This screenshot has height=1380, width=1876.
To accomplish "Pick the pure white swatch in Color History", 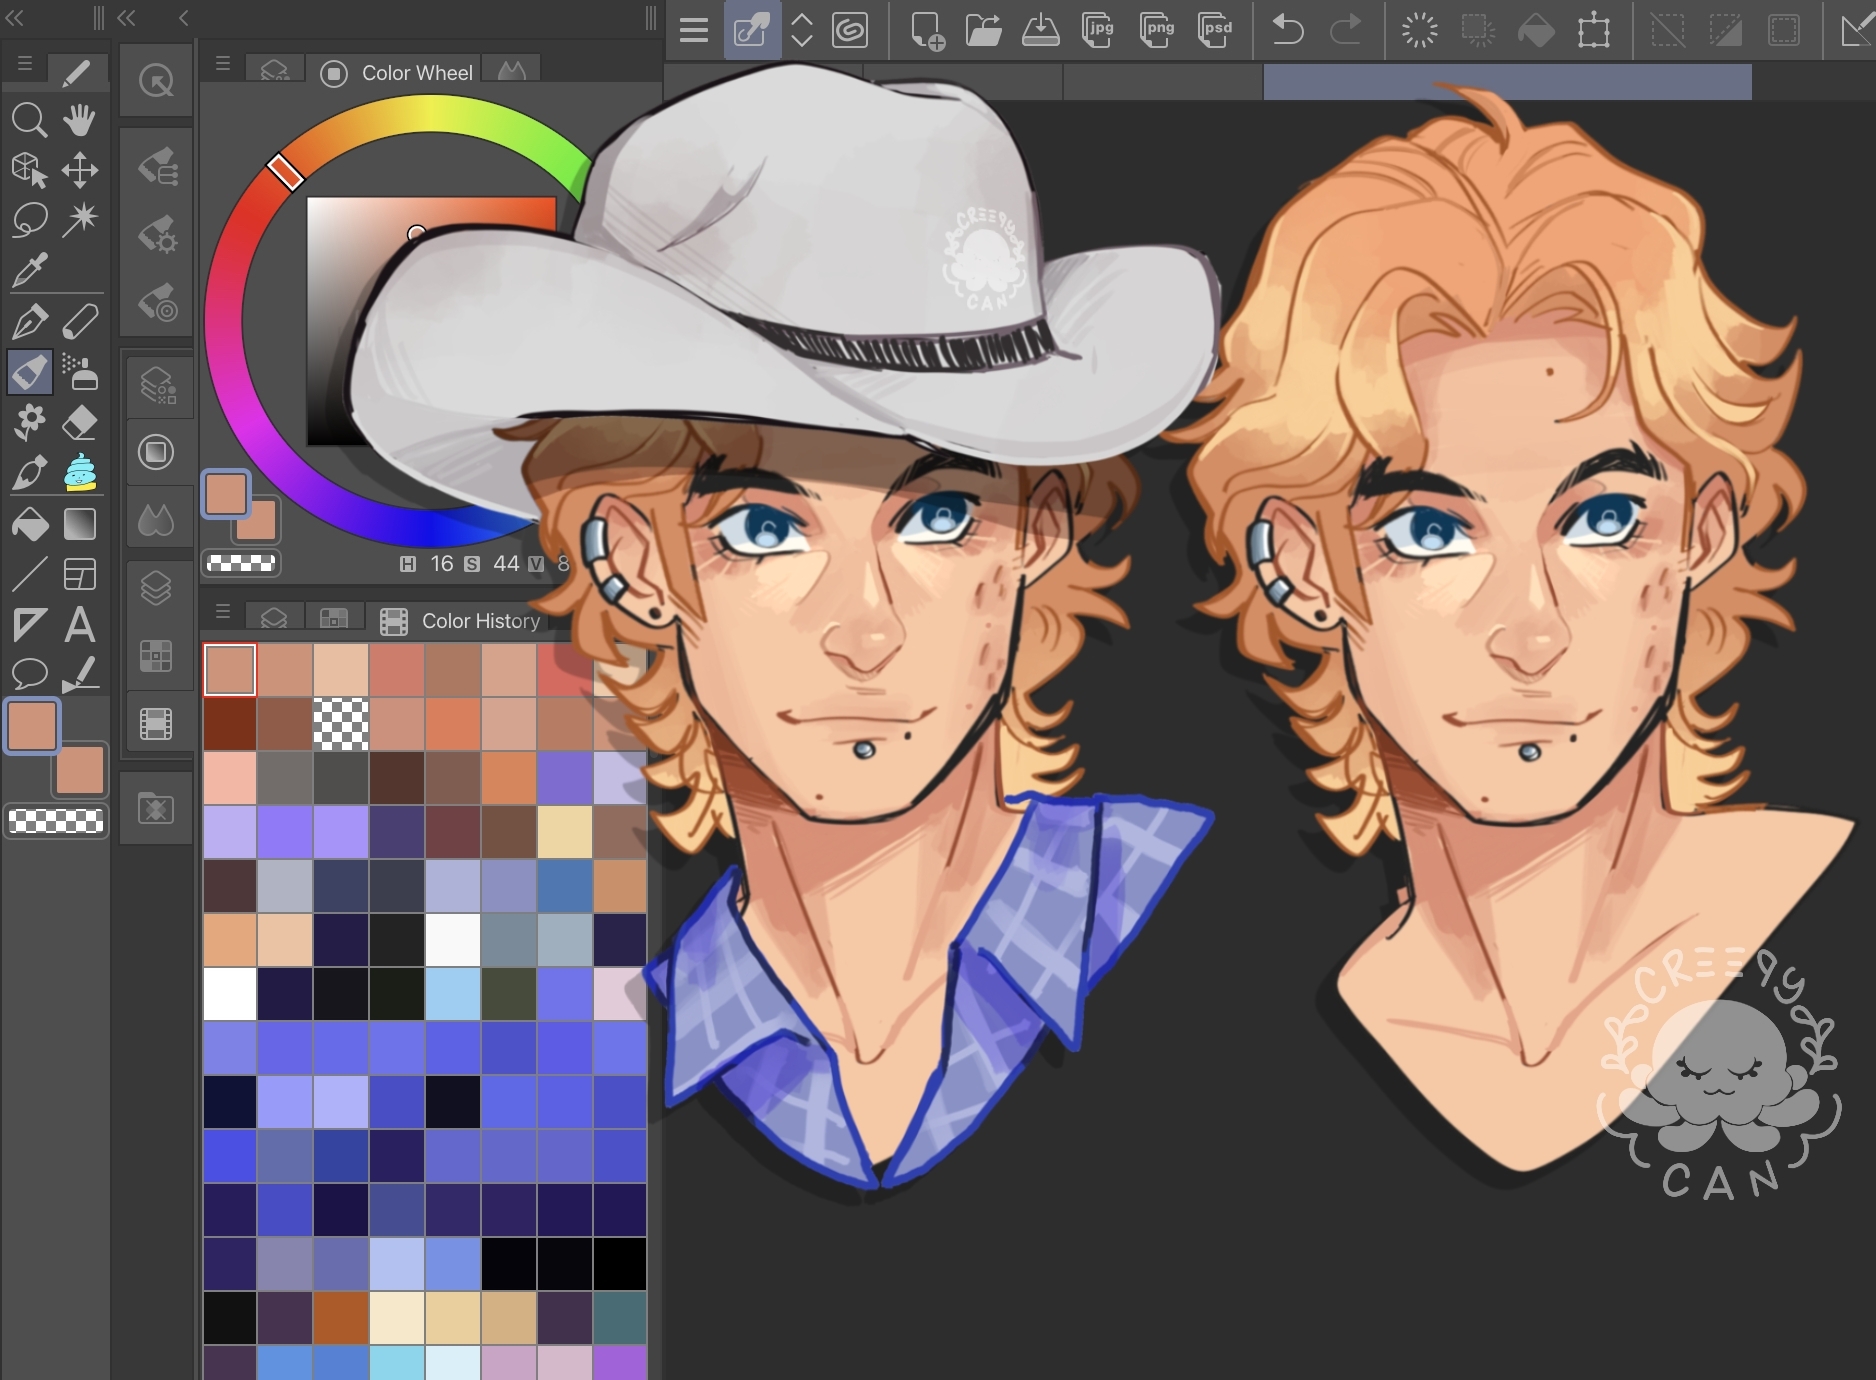I will (230, 994).
